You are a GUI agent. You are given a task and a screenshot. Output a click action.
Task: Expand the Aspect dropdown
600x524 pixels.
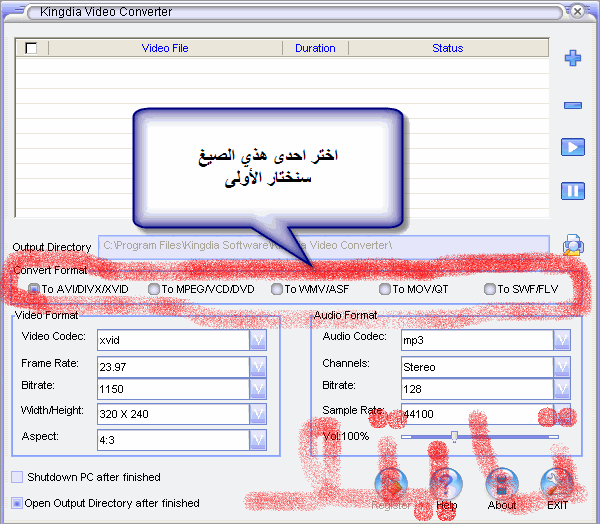click(x=258, y=440)
